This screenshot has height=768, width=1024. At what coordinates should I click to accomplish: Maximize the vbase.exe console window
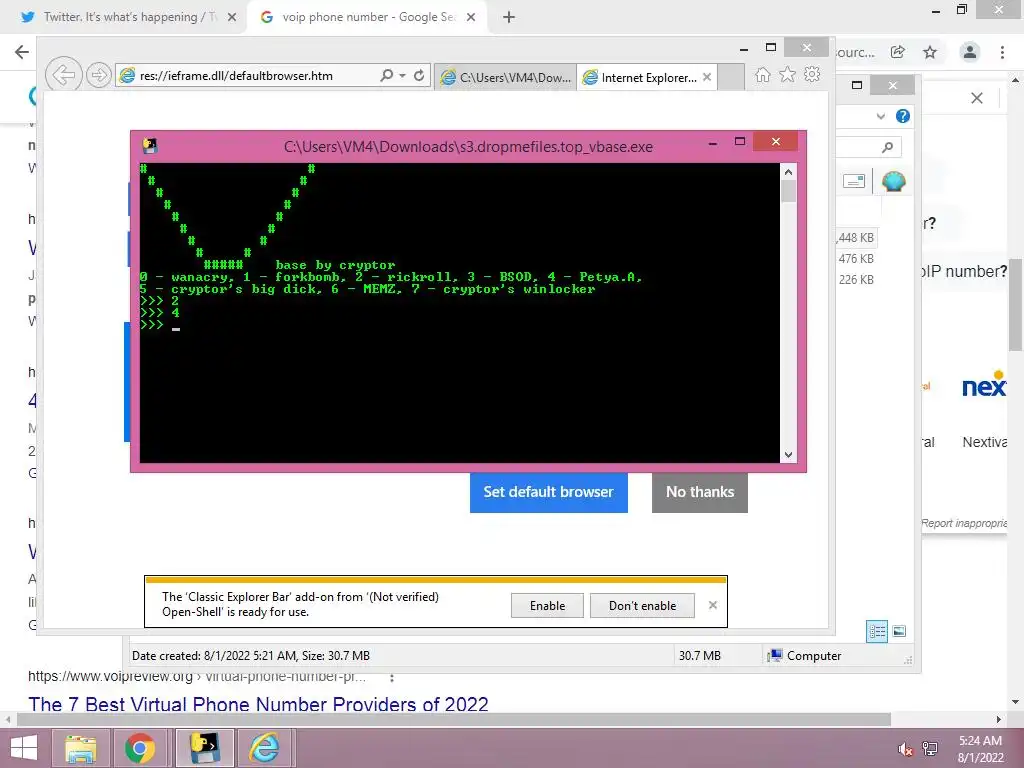[x=740, y=142]
